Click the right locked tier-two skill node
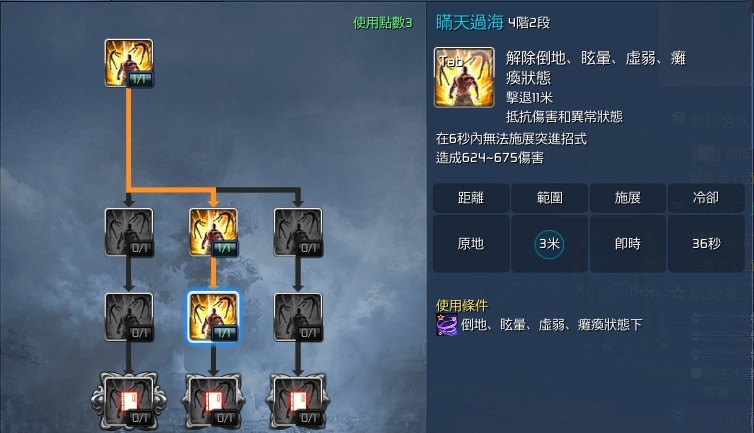This screenshot has height=433, width=754. 298,232
